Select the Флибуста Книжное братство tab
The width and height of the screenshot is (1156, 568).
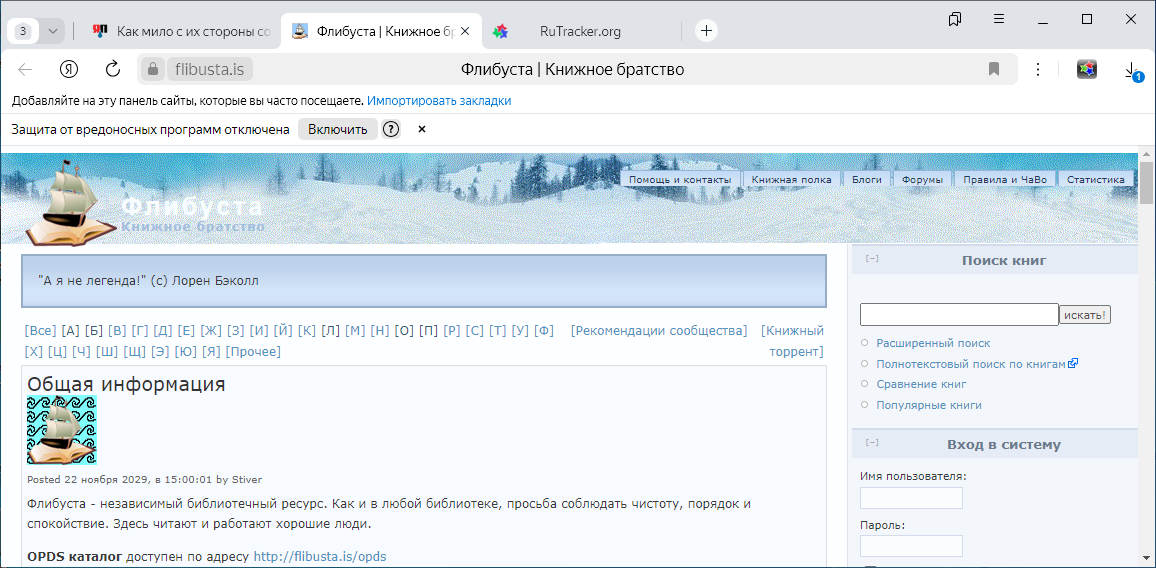coord(382,31)
